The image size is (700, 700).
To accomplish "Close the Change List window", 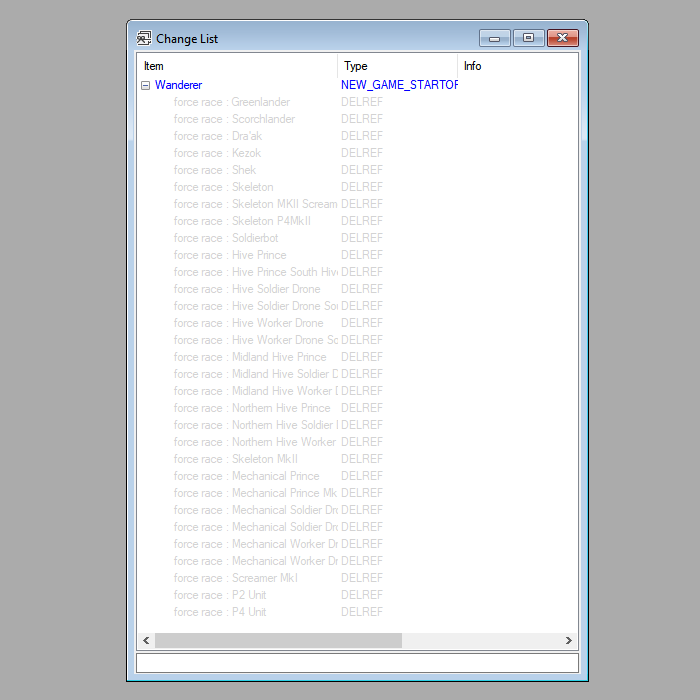I will pyautogui.click(x=563, y=38).
